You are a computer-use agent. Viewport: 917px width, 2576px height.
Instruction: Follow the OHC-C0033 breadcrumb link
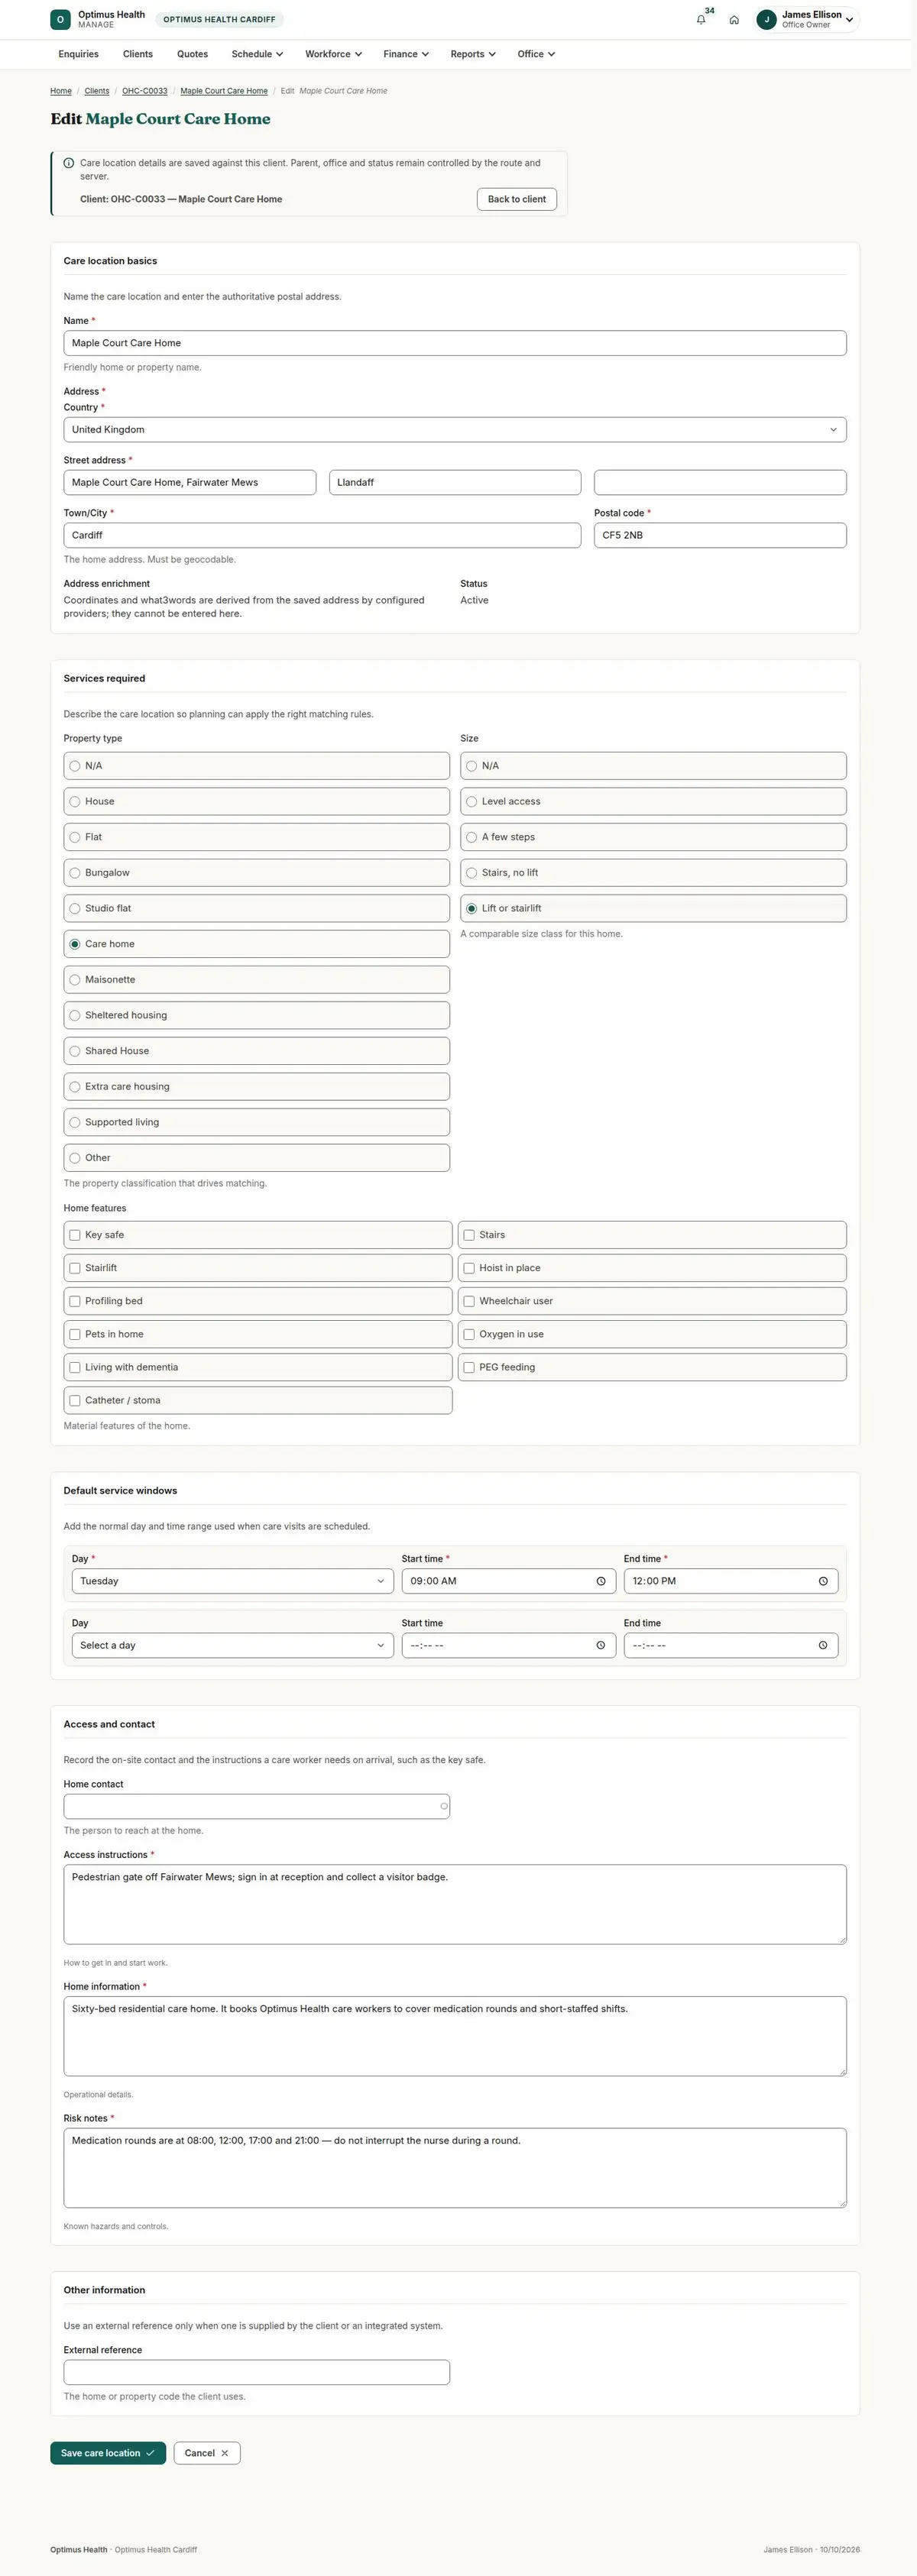[x=145, y=91]
